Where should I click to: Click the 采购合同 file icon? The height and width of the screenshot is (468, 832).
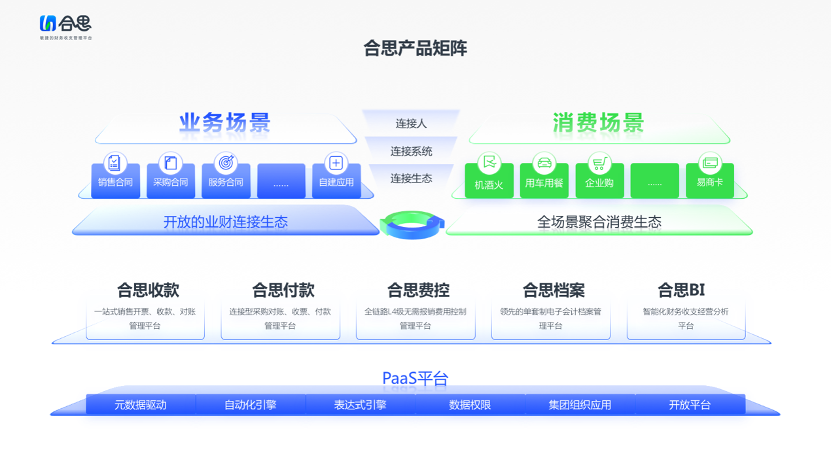(x=170, y=162)
